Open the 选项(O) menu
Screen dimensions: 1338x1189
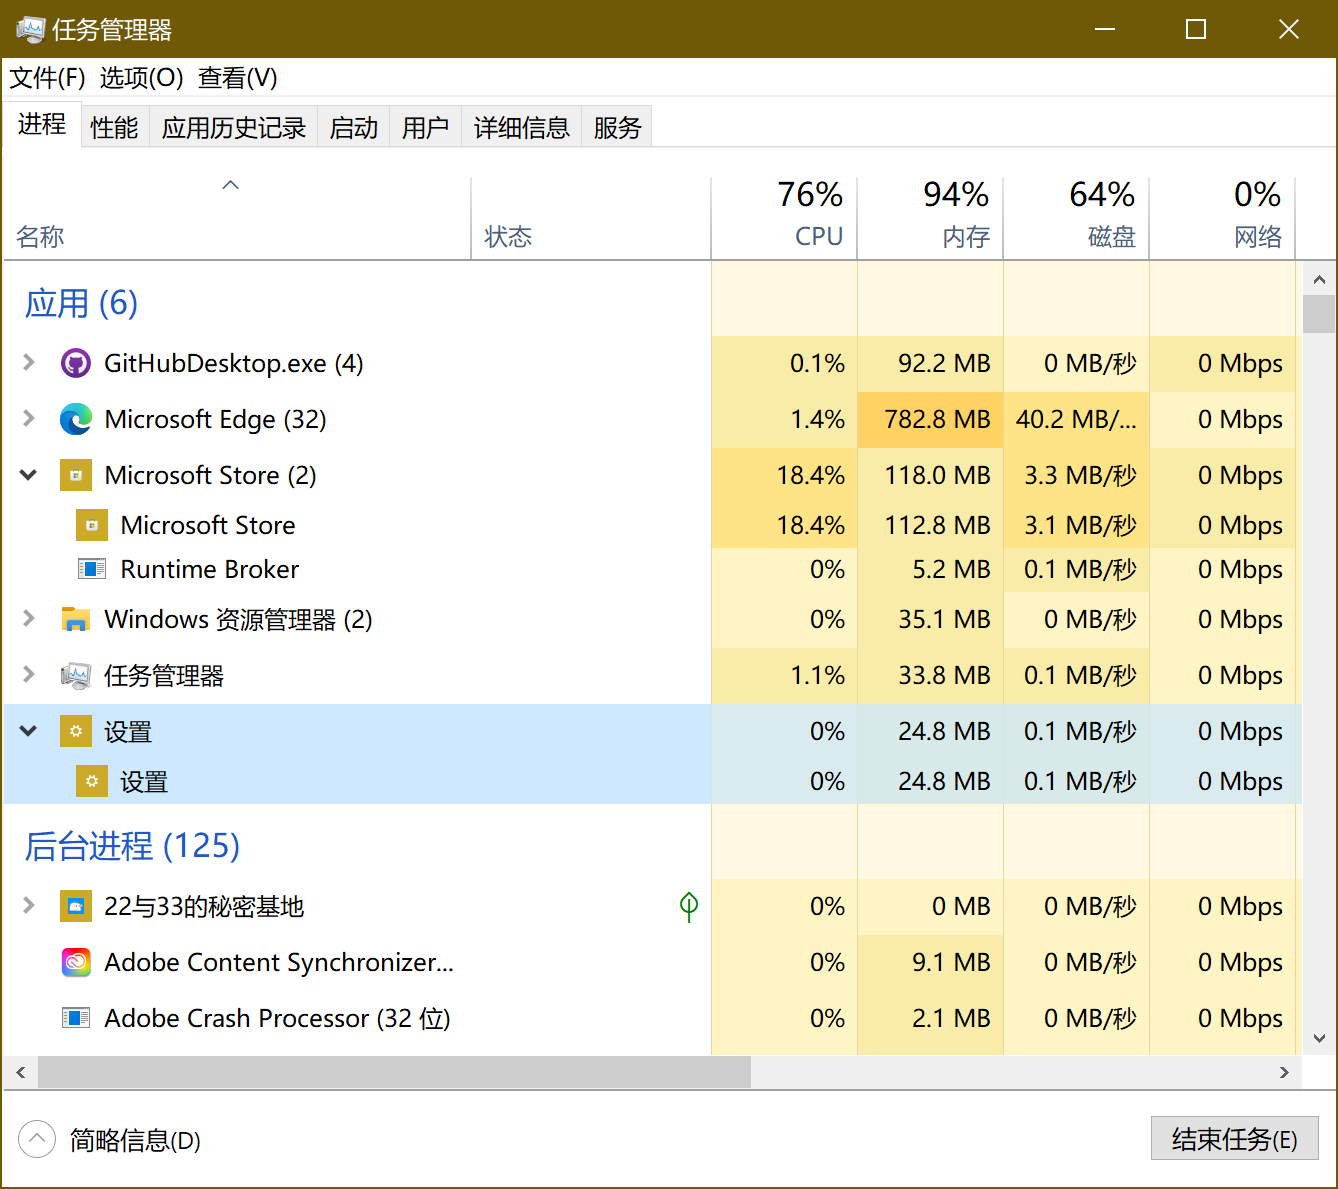click(x=141, y=78)
